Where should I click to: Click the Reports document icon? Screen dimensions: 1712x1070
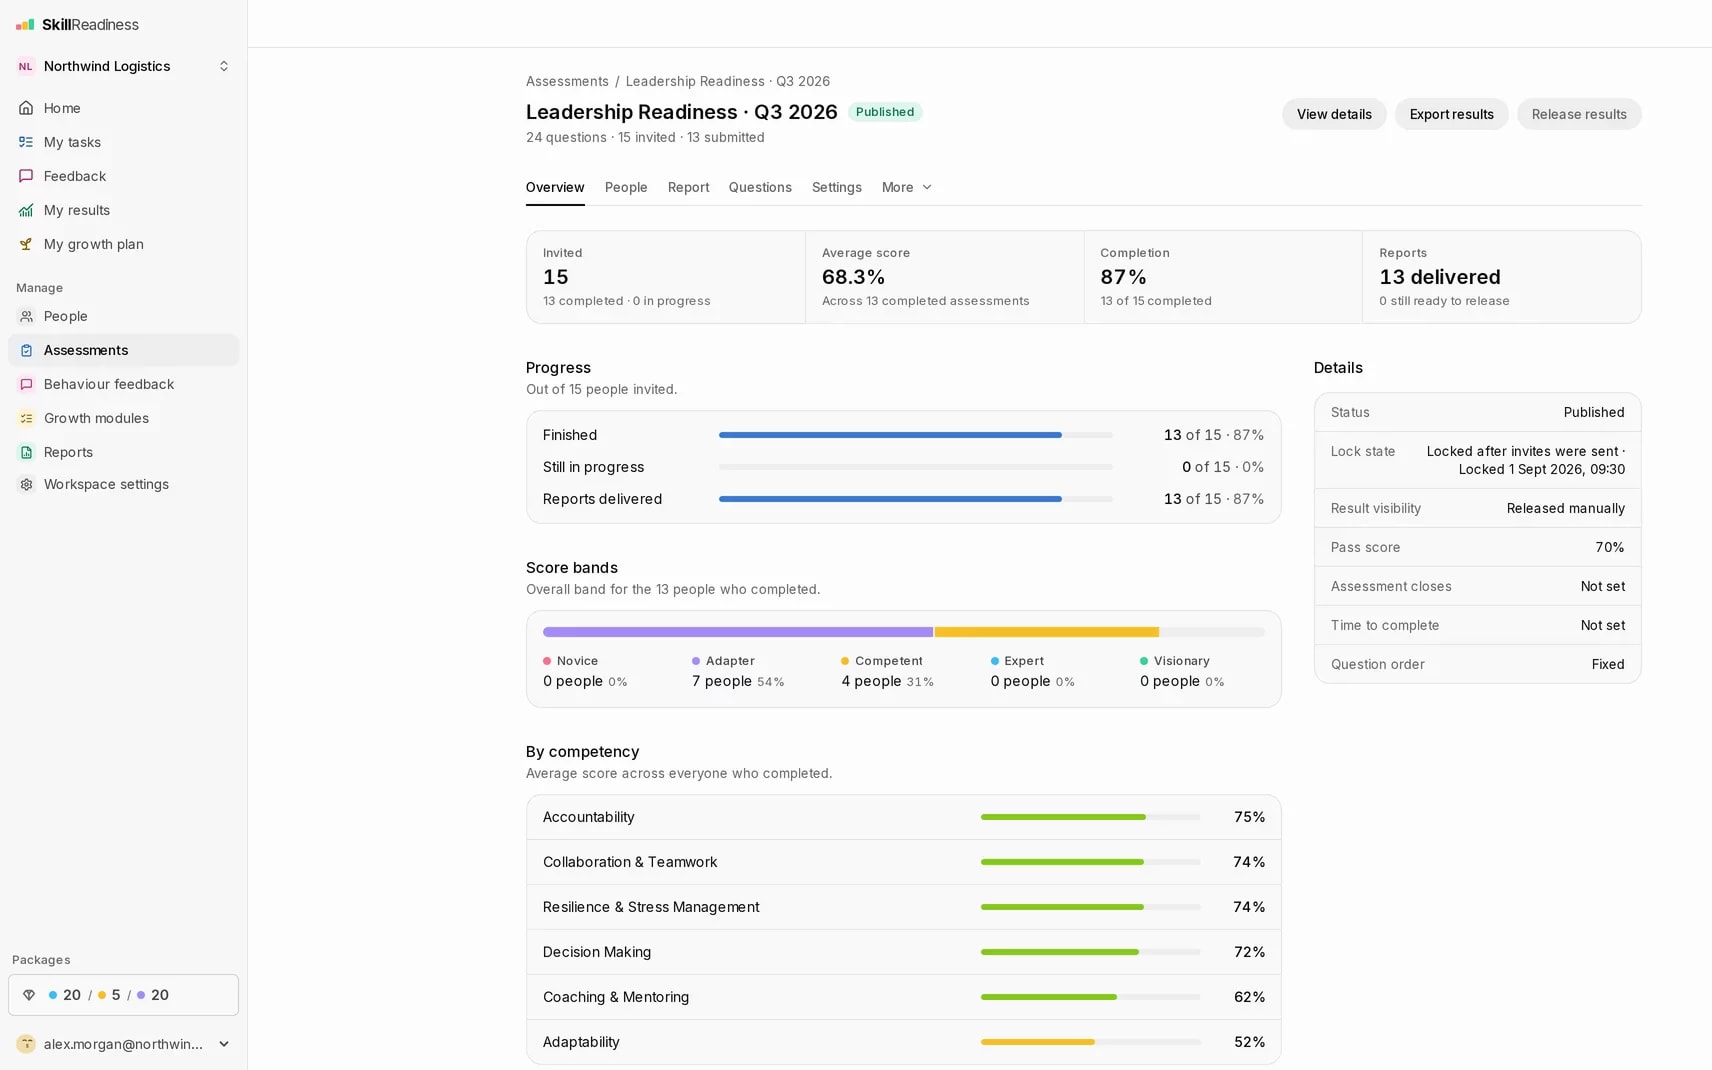(x=26, y=452)
